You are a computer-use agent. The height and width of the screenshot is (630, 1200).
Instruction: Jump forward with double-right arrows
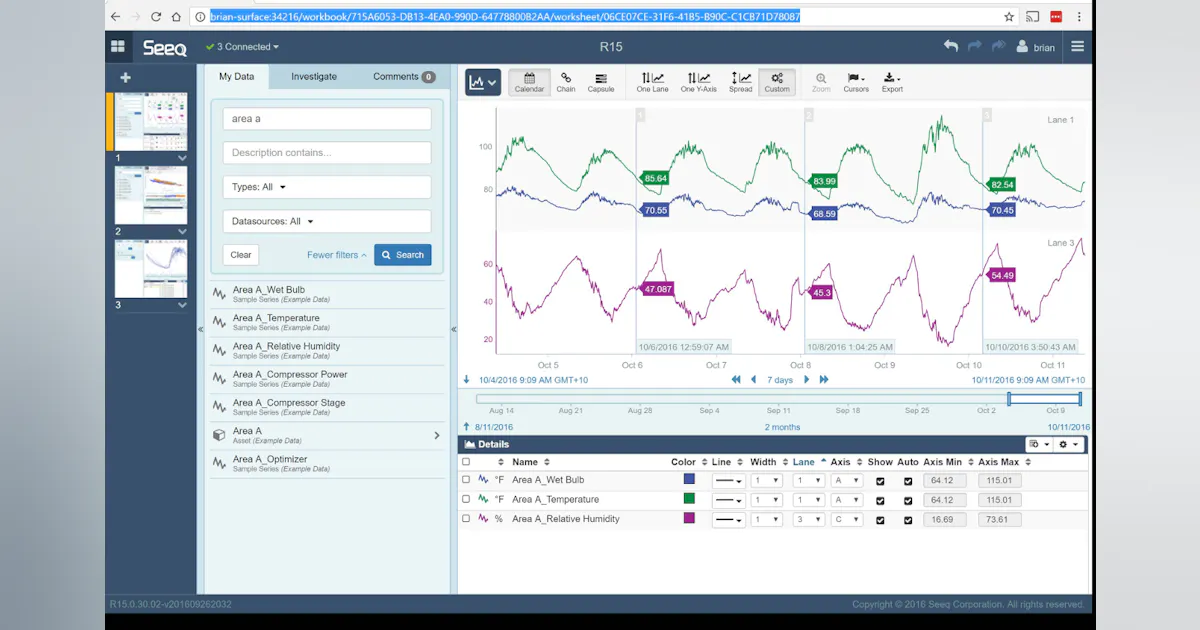[x=824, y=380]
